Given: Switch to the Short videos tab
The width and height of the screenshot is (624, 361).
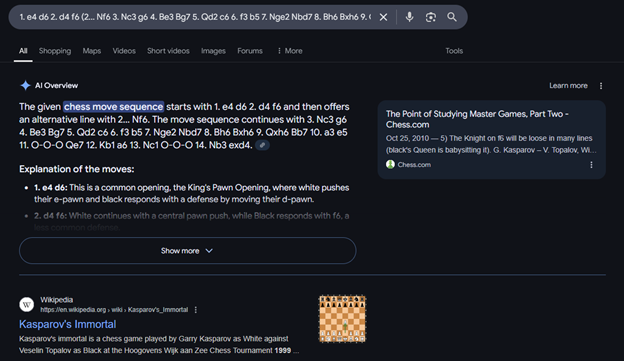Looking at the screenshot, I should pyautogui.click(x=168, y=51).
